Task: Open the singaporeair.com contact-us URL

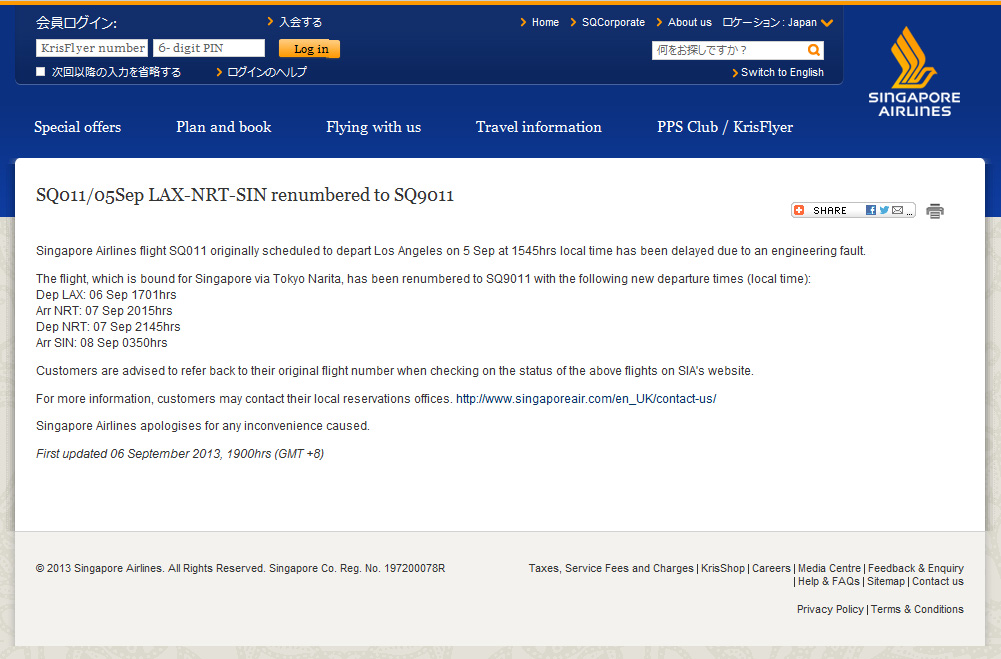Action: [586, 398]
